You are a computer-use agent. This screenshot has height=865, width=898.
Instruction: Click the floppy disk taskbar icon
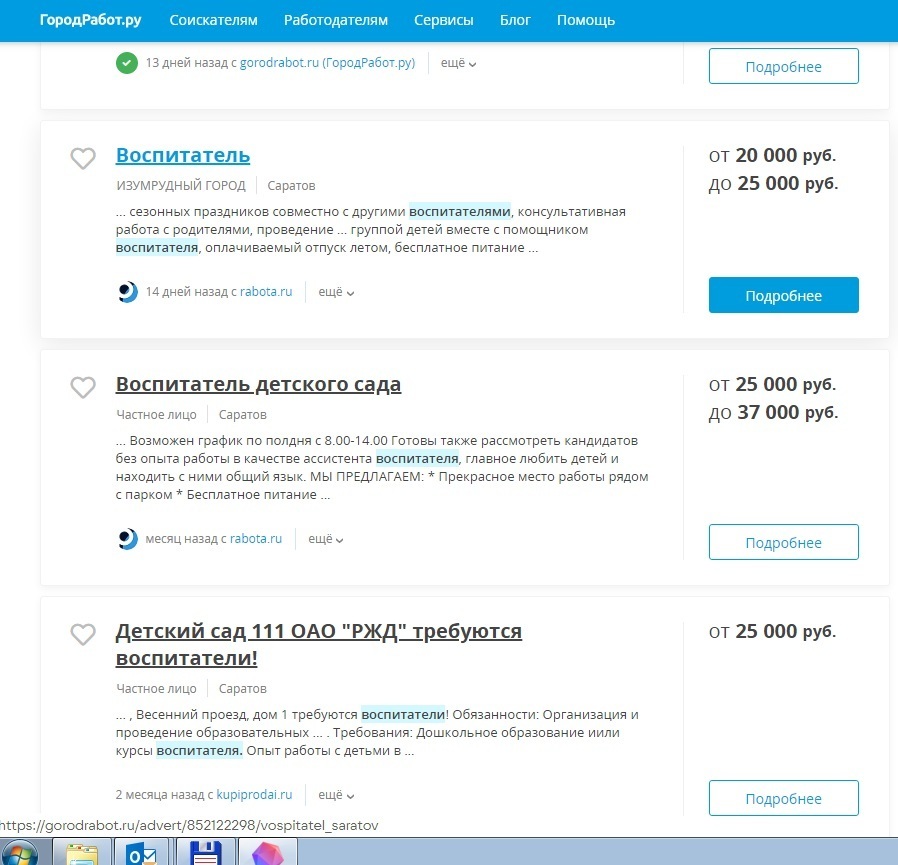coord(205,853)
